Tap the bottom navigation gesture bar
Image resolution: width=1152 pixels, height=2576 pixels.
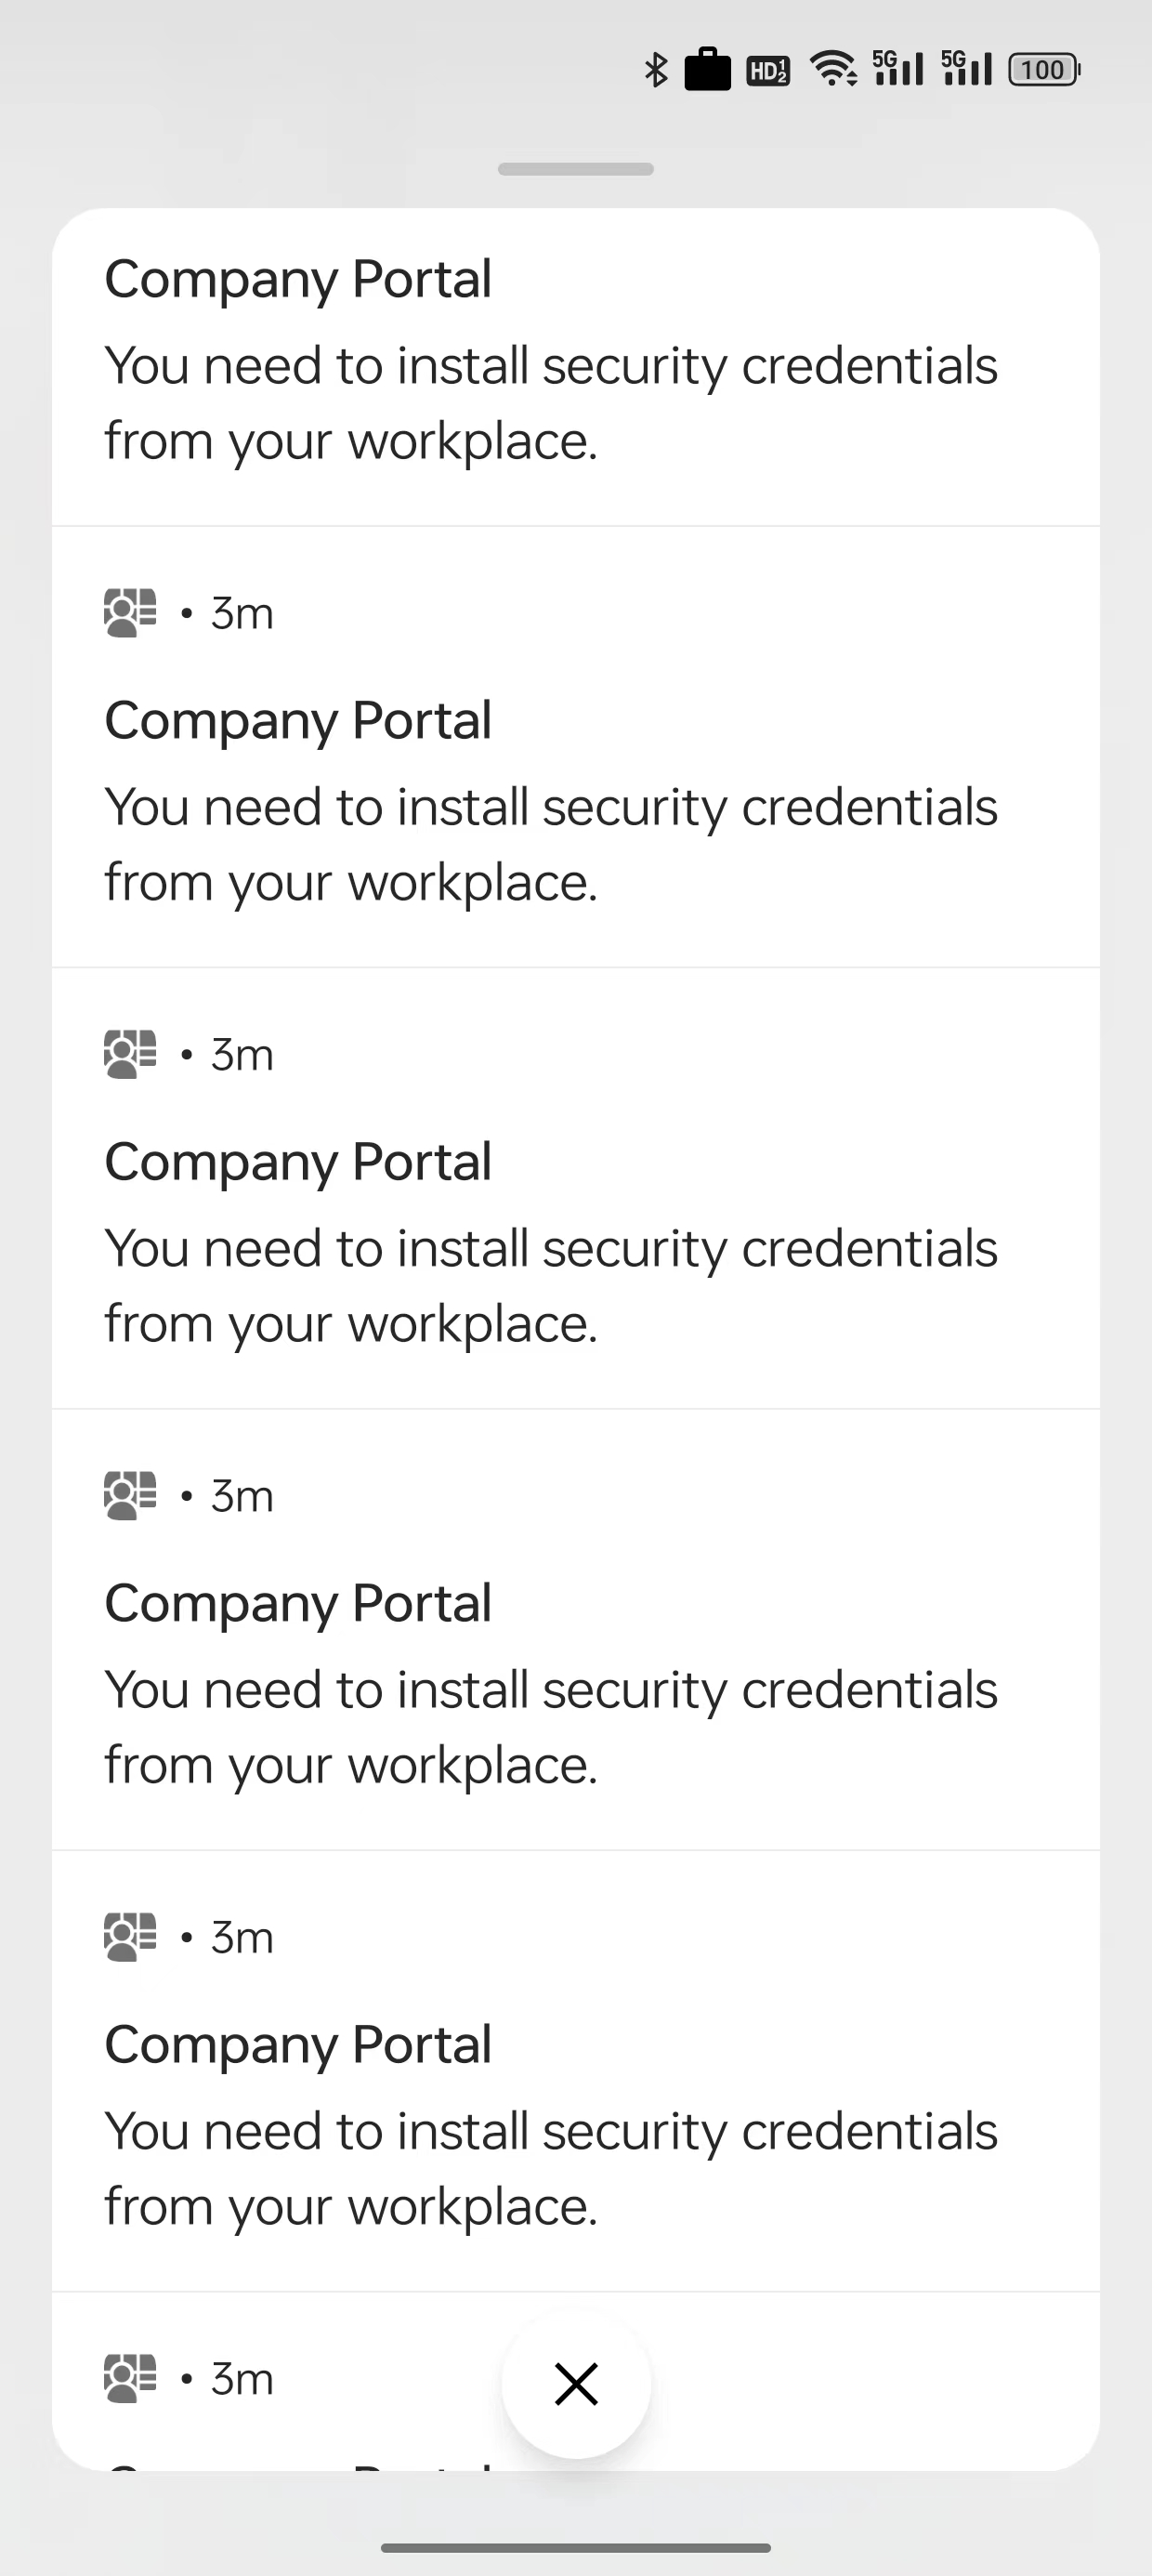tap(576, 2547)
